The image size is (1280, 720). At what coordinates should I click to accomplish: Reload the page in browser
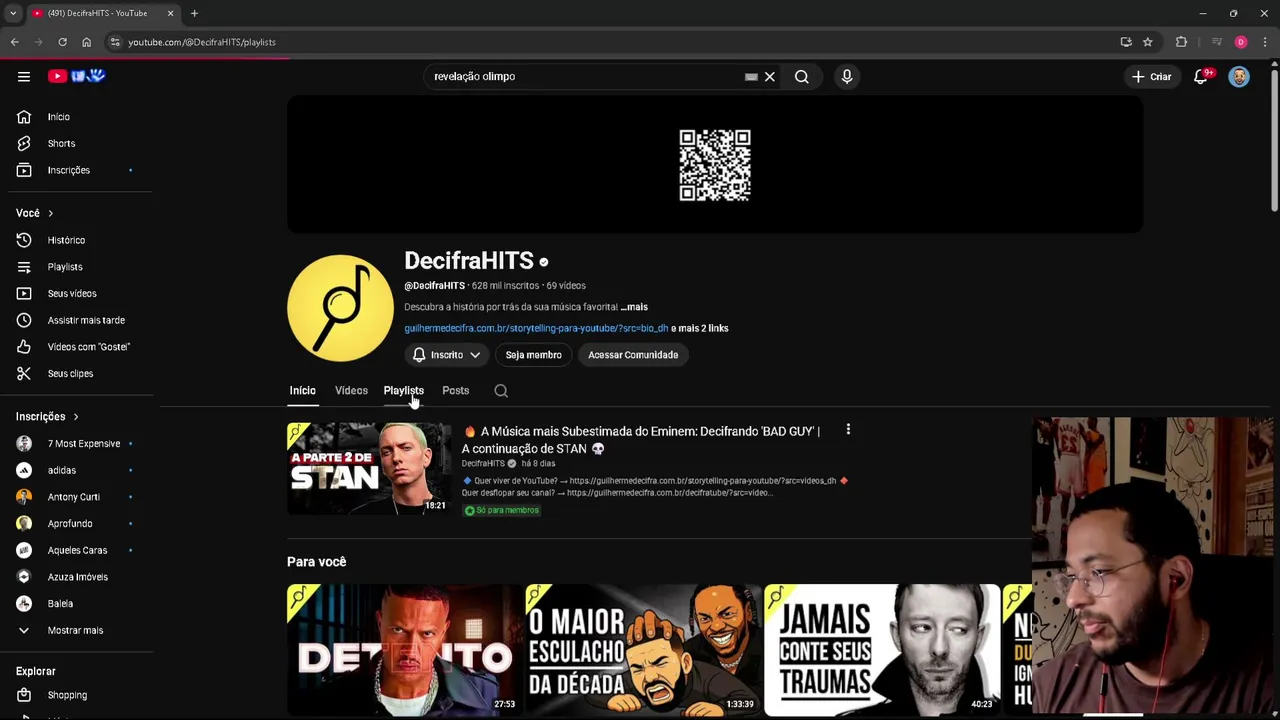(x=62, y=42)
